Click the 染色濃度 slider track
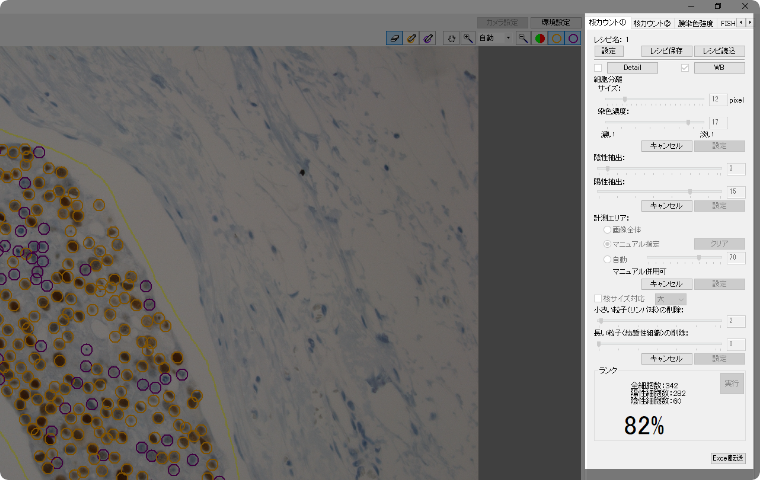The width and height of the screenshot is (760, 480). click(x=654, y=123)
